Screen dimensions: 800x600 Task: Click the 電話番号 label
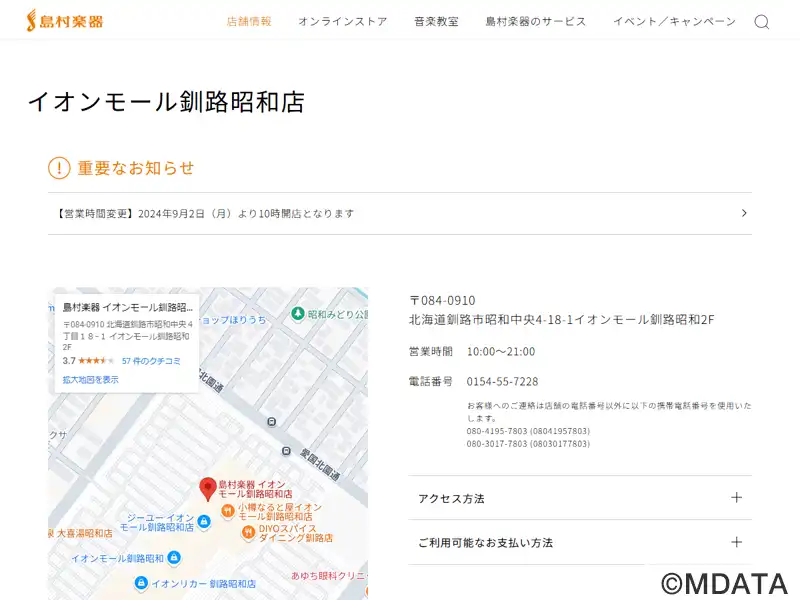coord(431,381)
